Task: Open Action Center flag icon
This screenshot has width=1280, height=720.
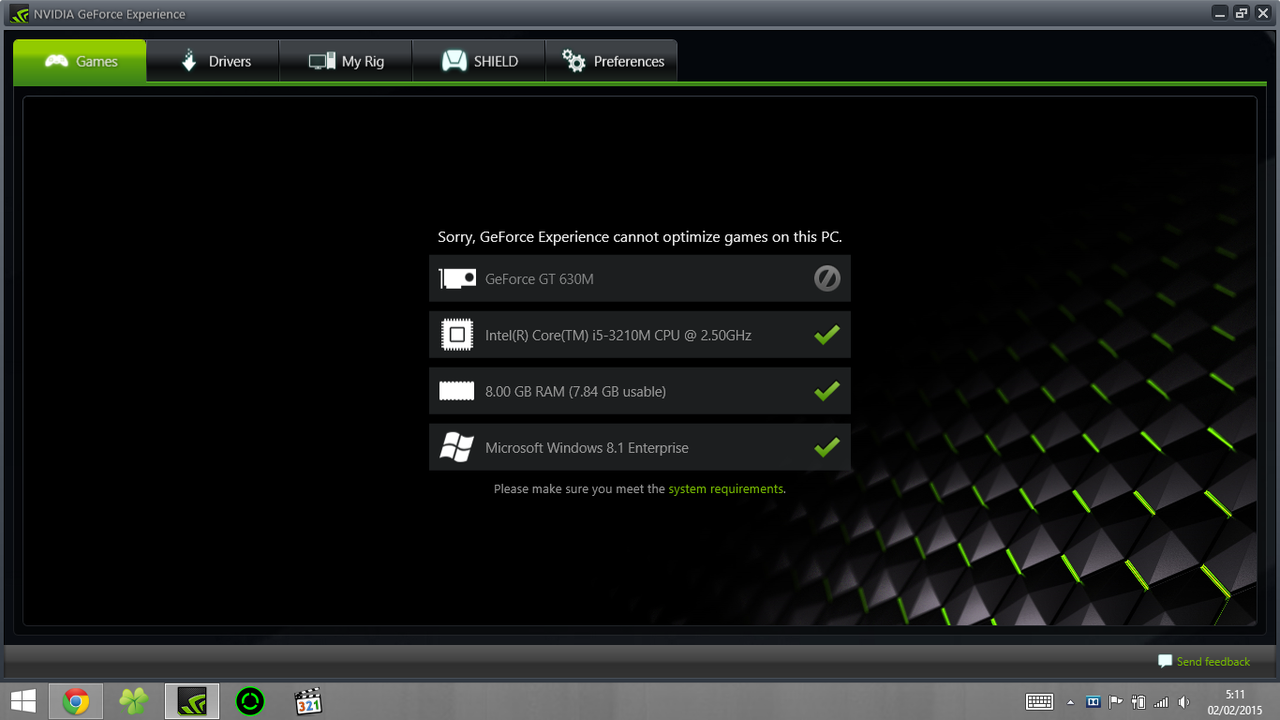Action: pyautogui.click(x=1116, y=702)
